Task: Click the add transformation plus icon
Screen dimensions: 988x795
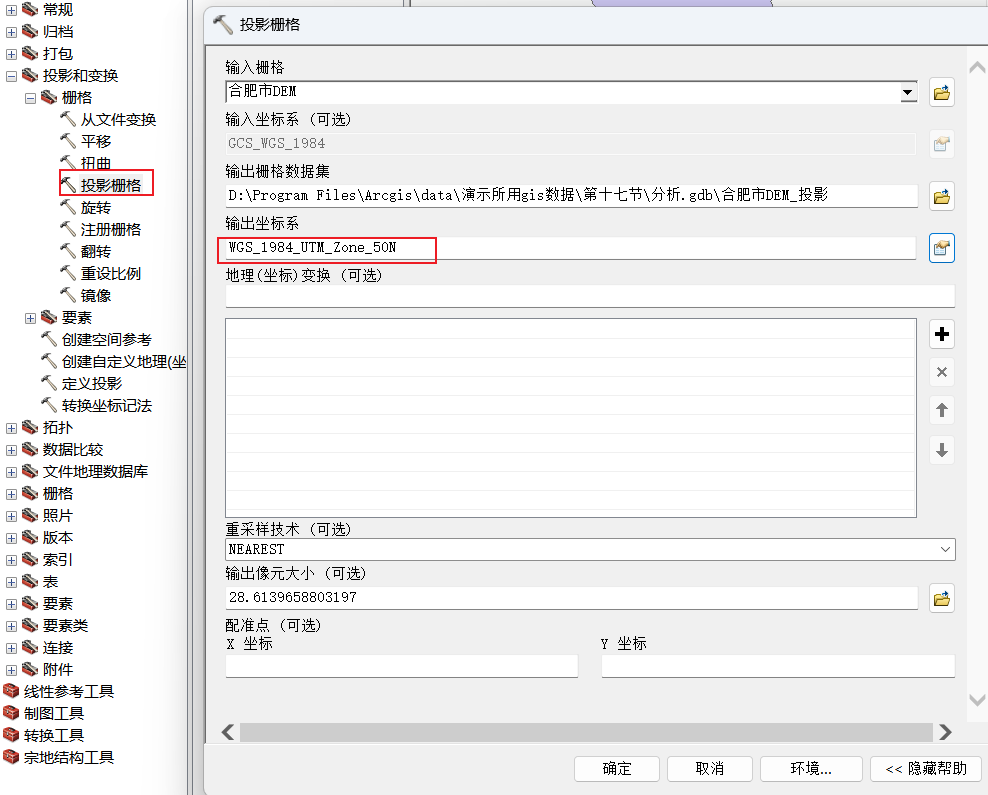Action: [x=941, y=334]
